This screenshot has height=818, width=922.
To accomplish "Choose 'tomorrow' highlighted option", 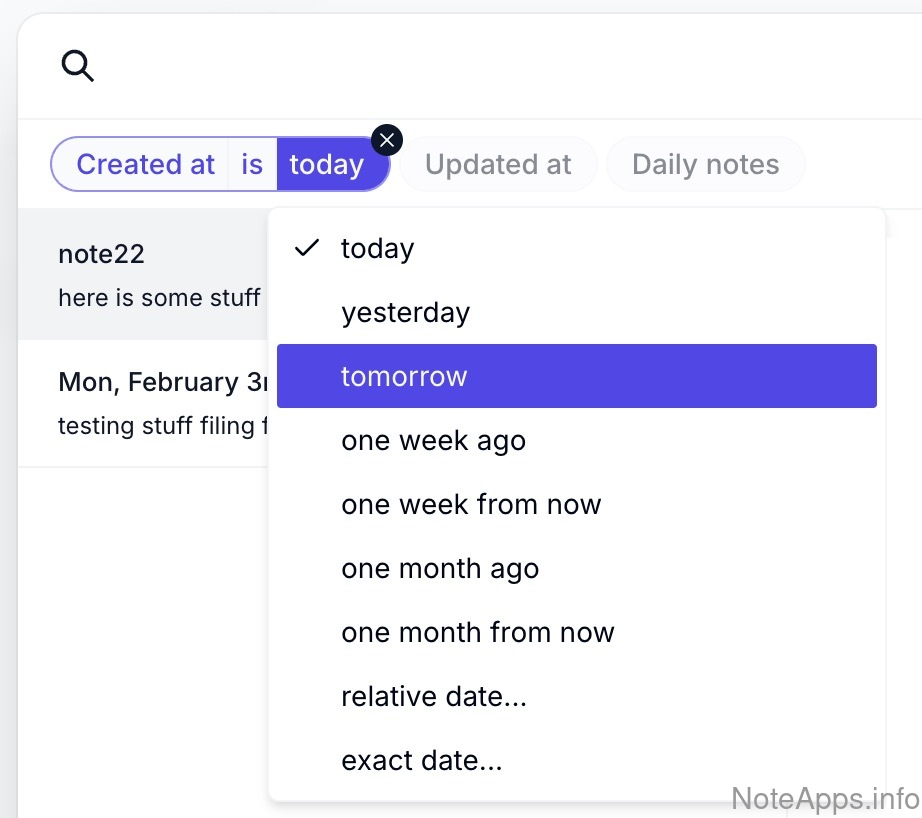I will (404, 377).
